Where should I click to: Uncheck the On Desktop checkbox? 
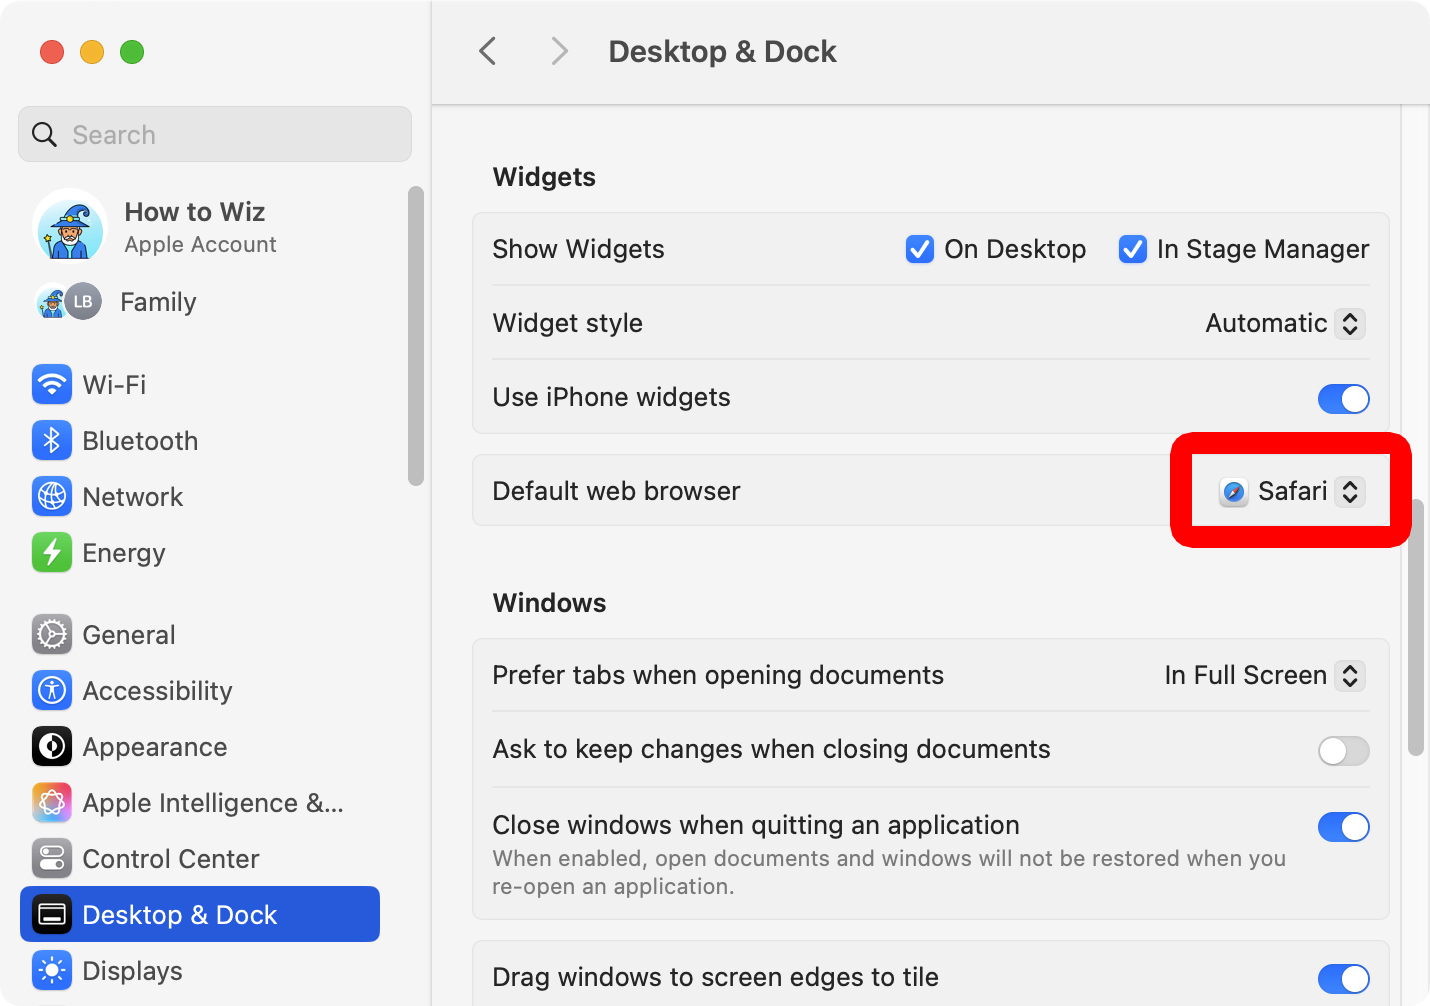(x=919, y=249)
